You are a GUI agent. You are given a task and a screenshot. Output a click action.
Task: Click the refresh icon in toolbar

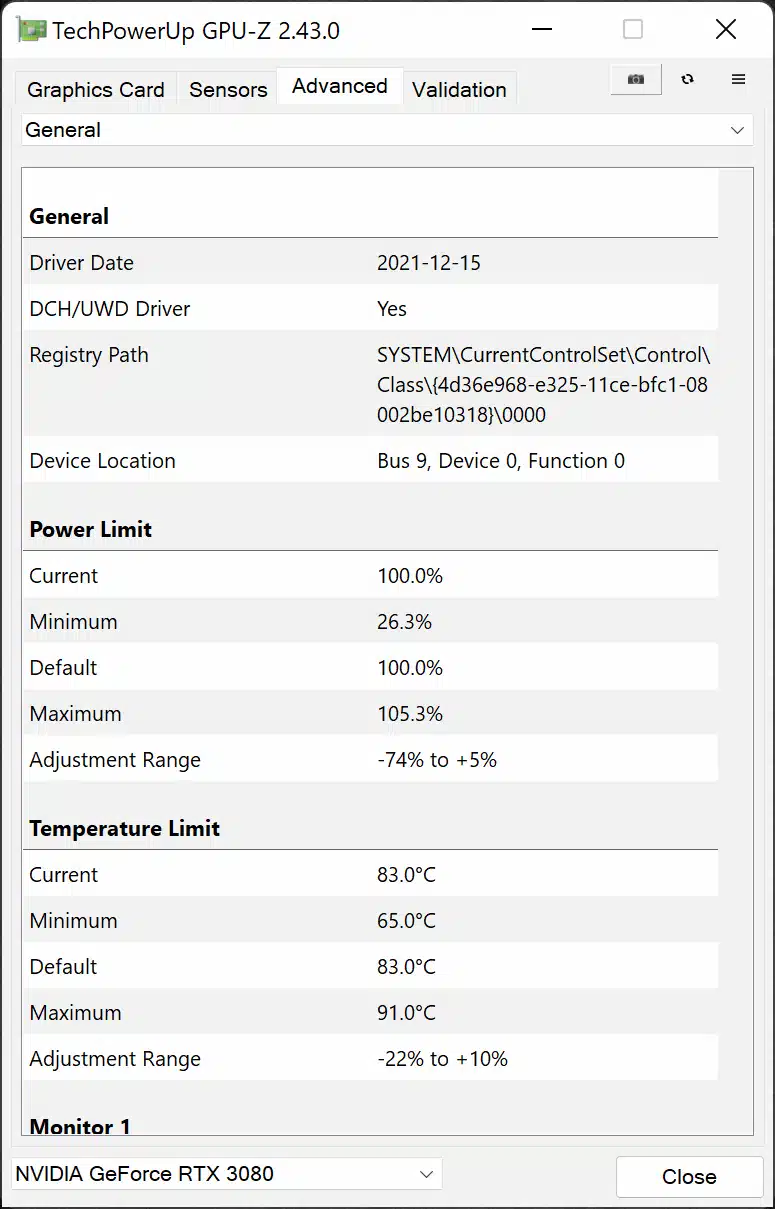(688, 80)
